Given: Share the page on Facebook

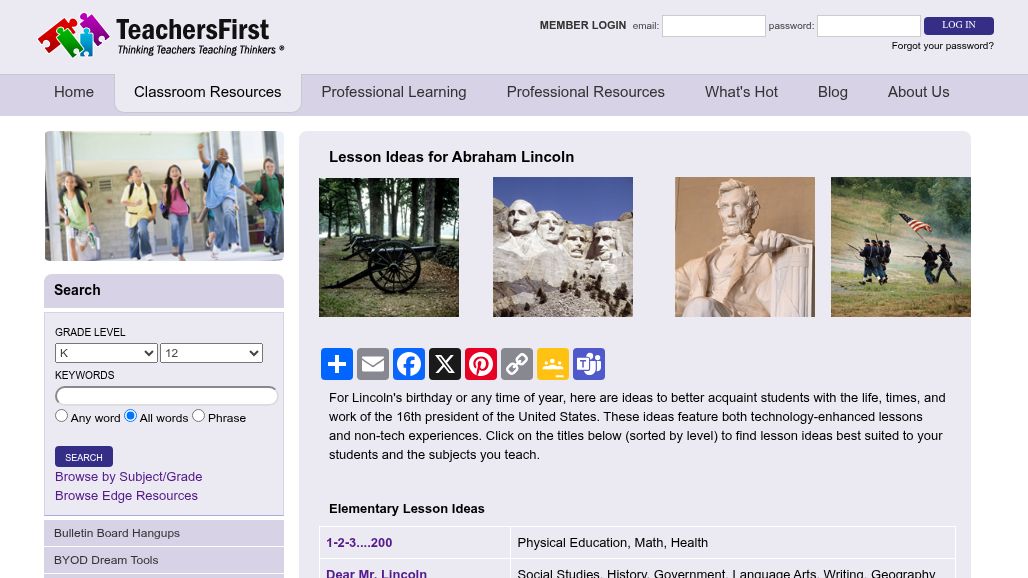Looking at the screenshot, I should 409,364.
